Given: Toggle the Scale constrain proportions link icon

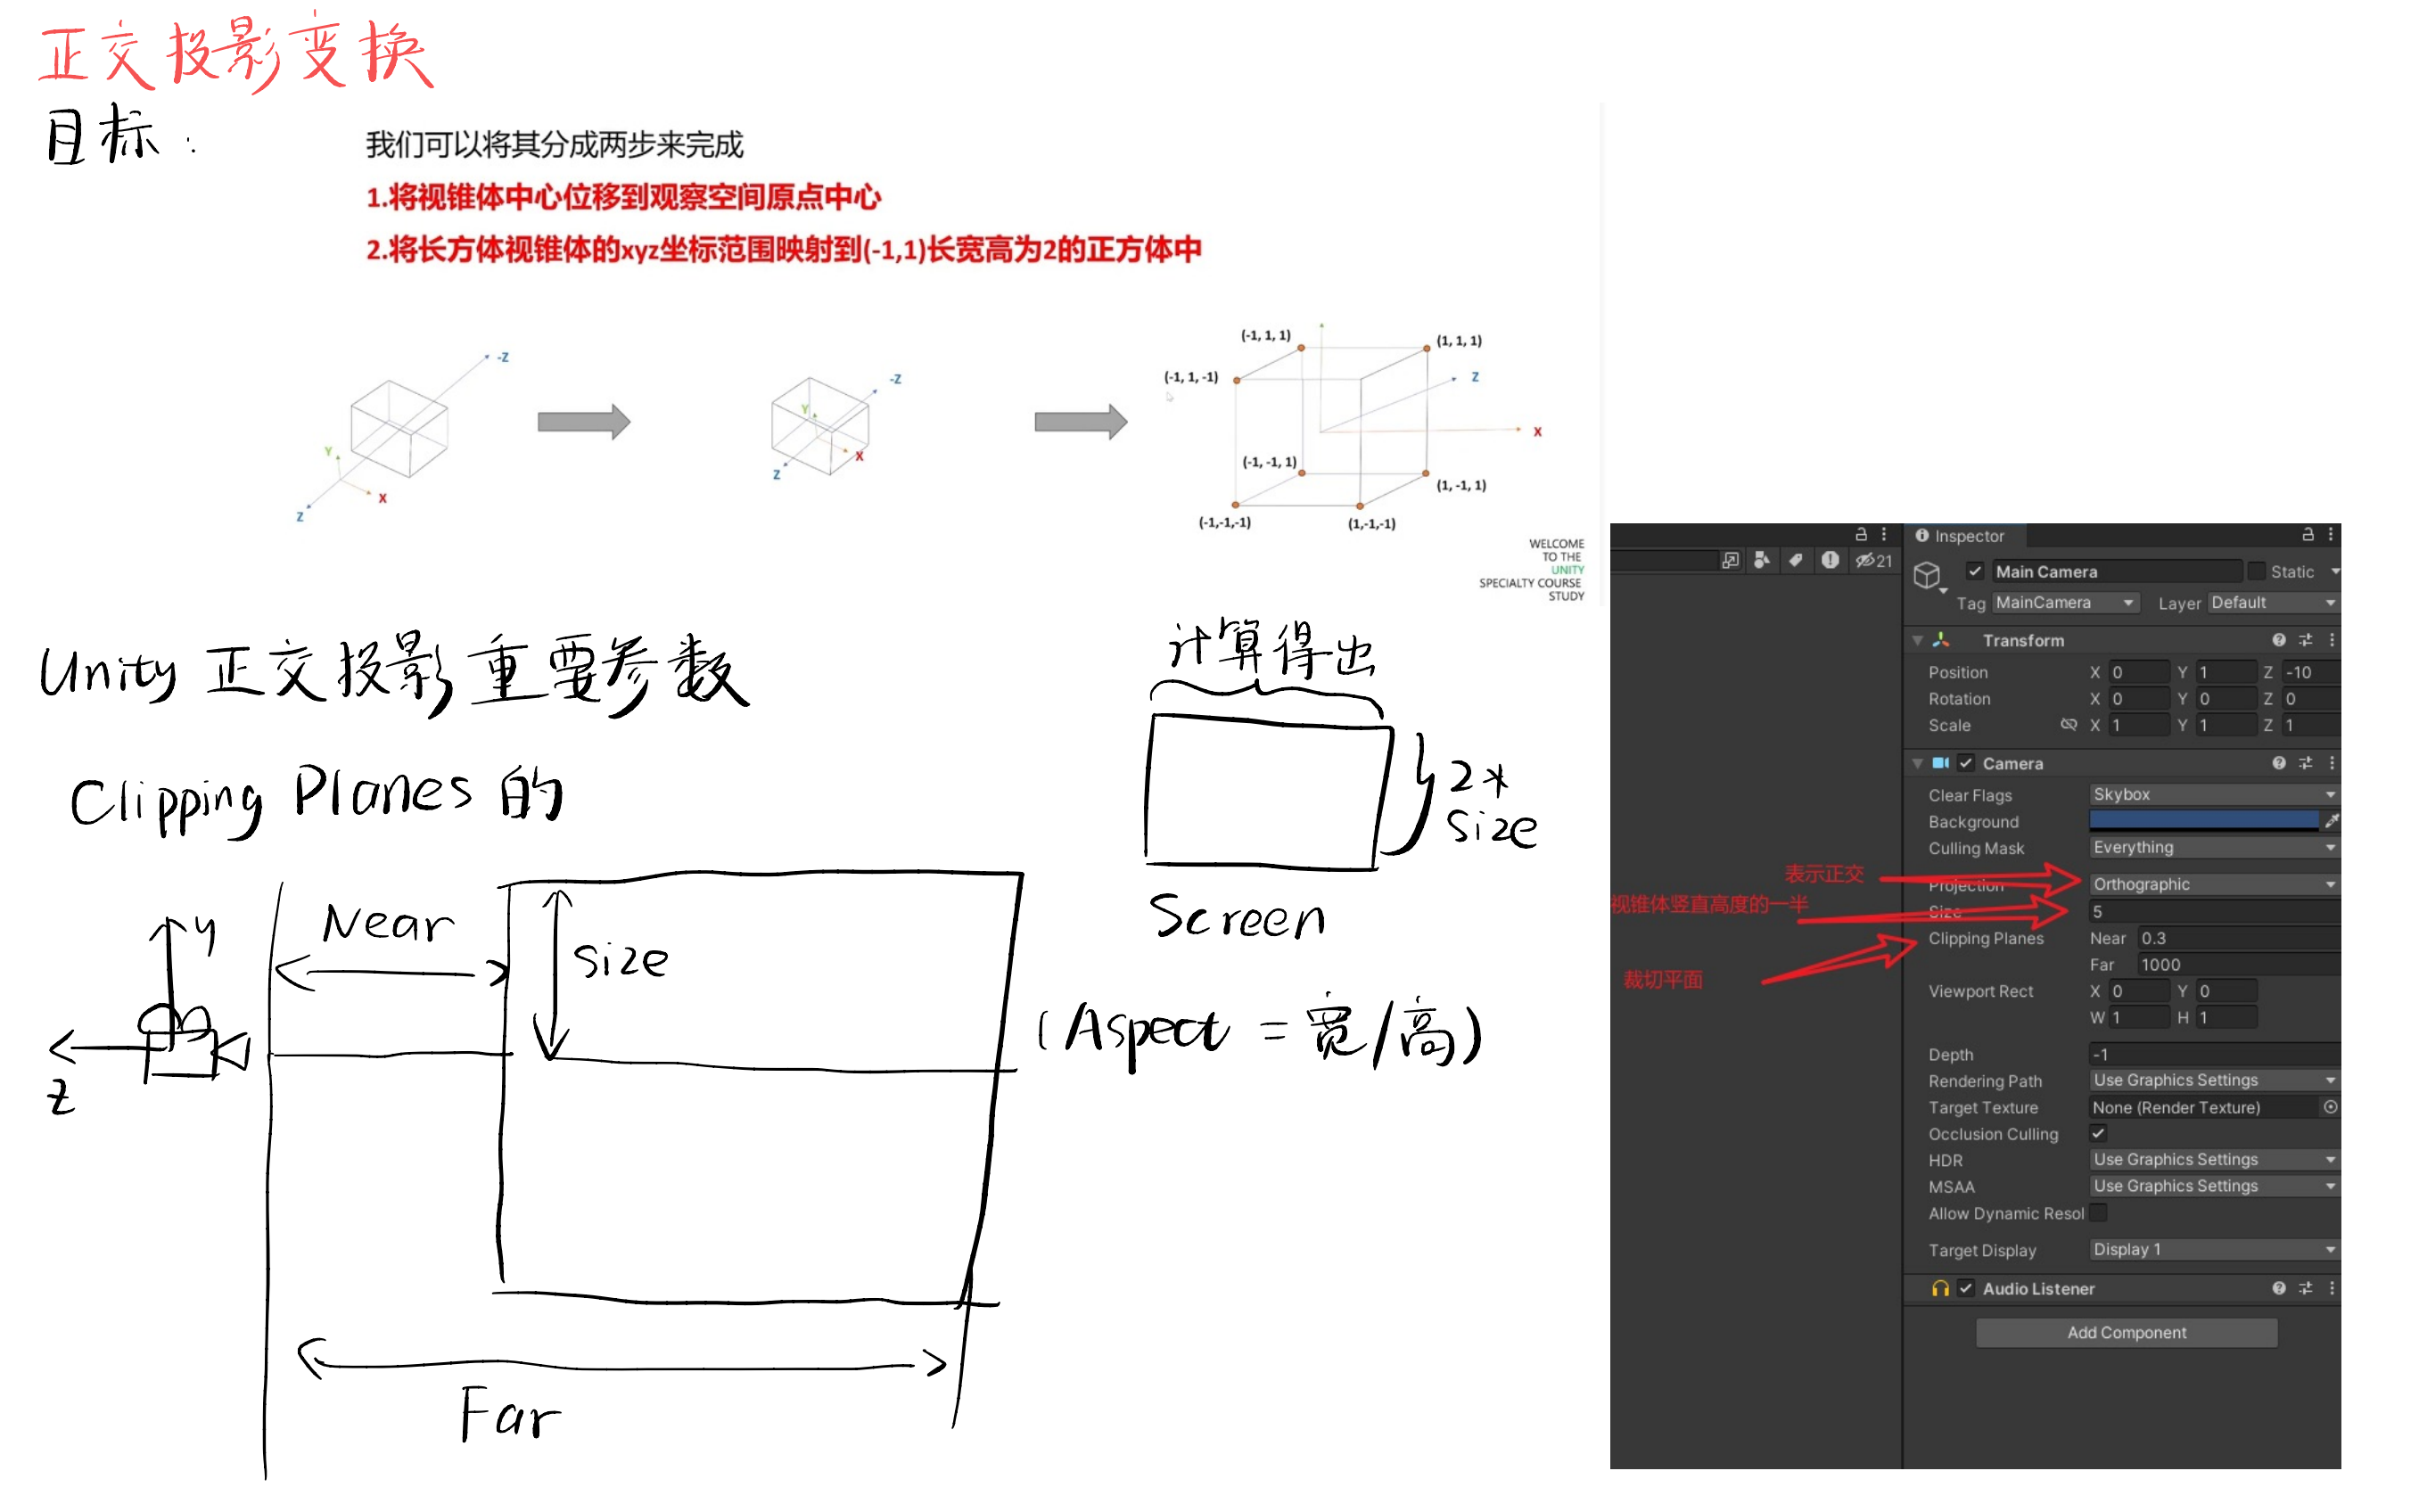Looking at the screenshot, I should (x=2068, y=724).
